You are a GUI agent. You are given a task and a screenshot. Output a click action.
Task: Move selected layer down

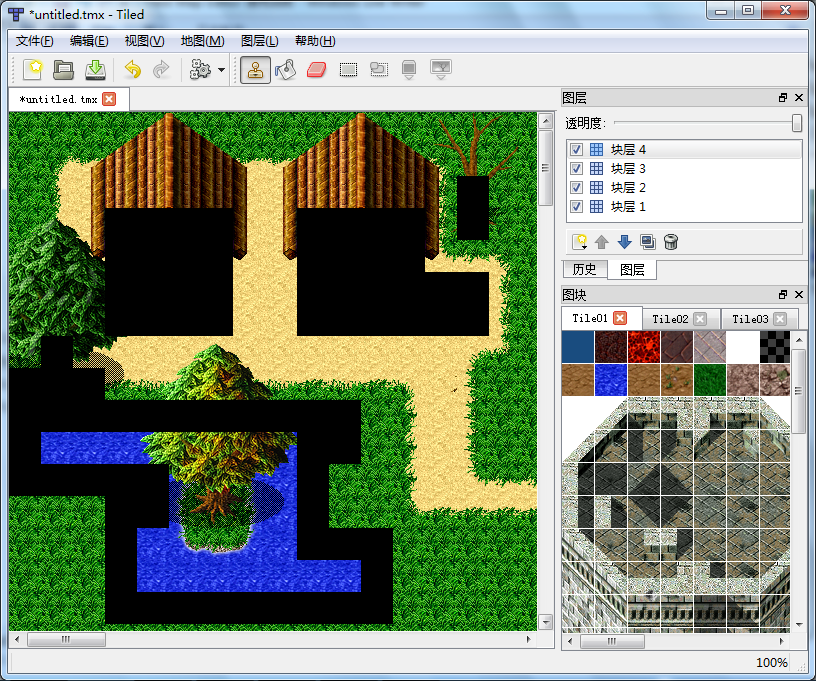click(x=624, y=242)
